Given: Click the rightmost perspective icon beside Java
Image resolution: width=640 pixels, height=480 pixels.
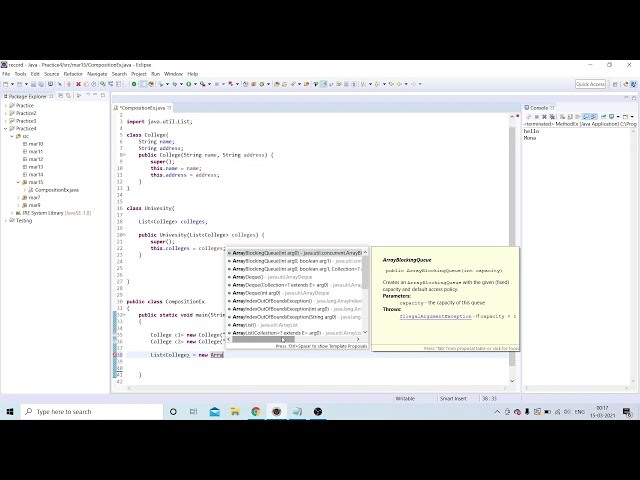Looking at the screenshot, I should (x=633, y=84).
